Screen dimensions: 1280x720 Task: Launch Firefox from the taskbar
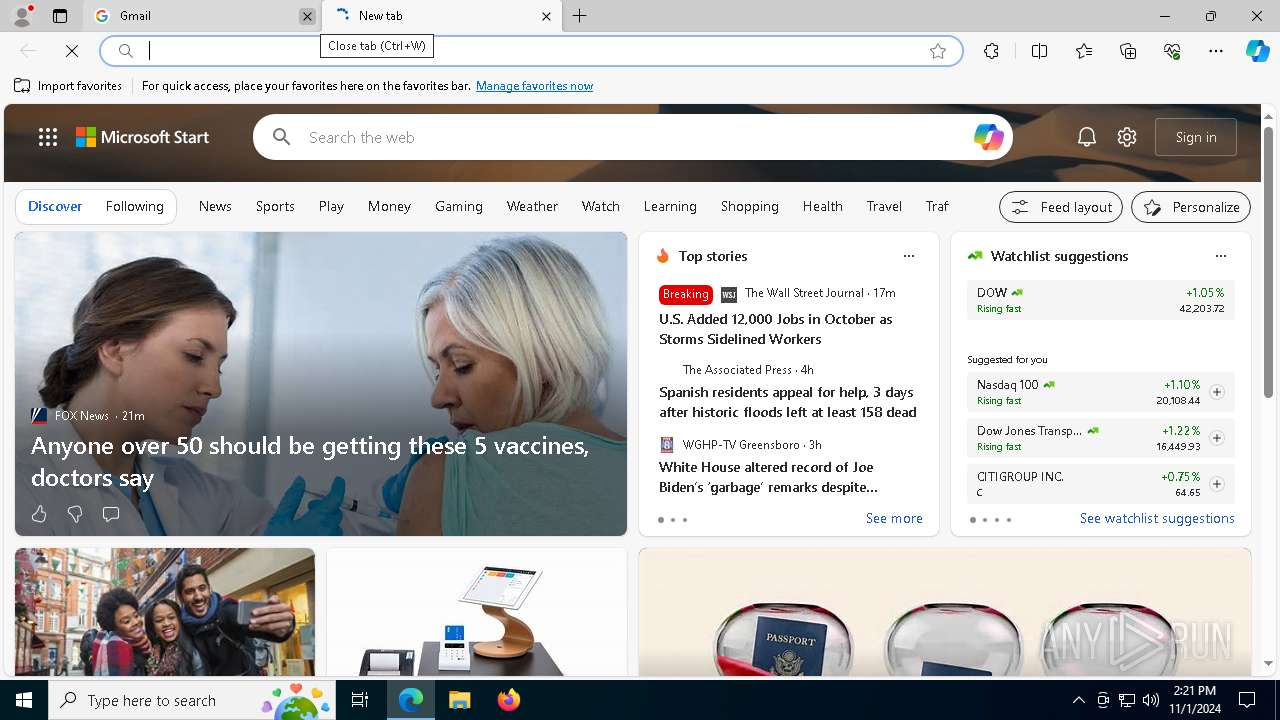coord(509,700)
